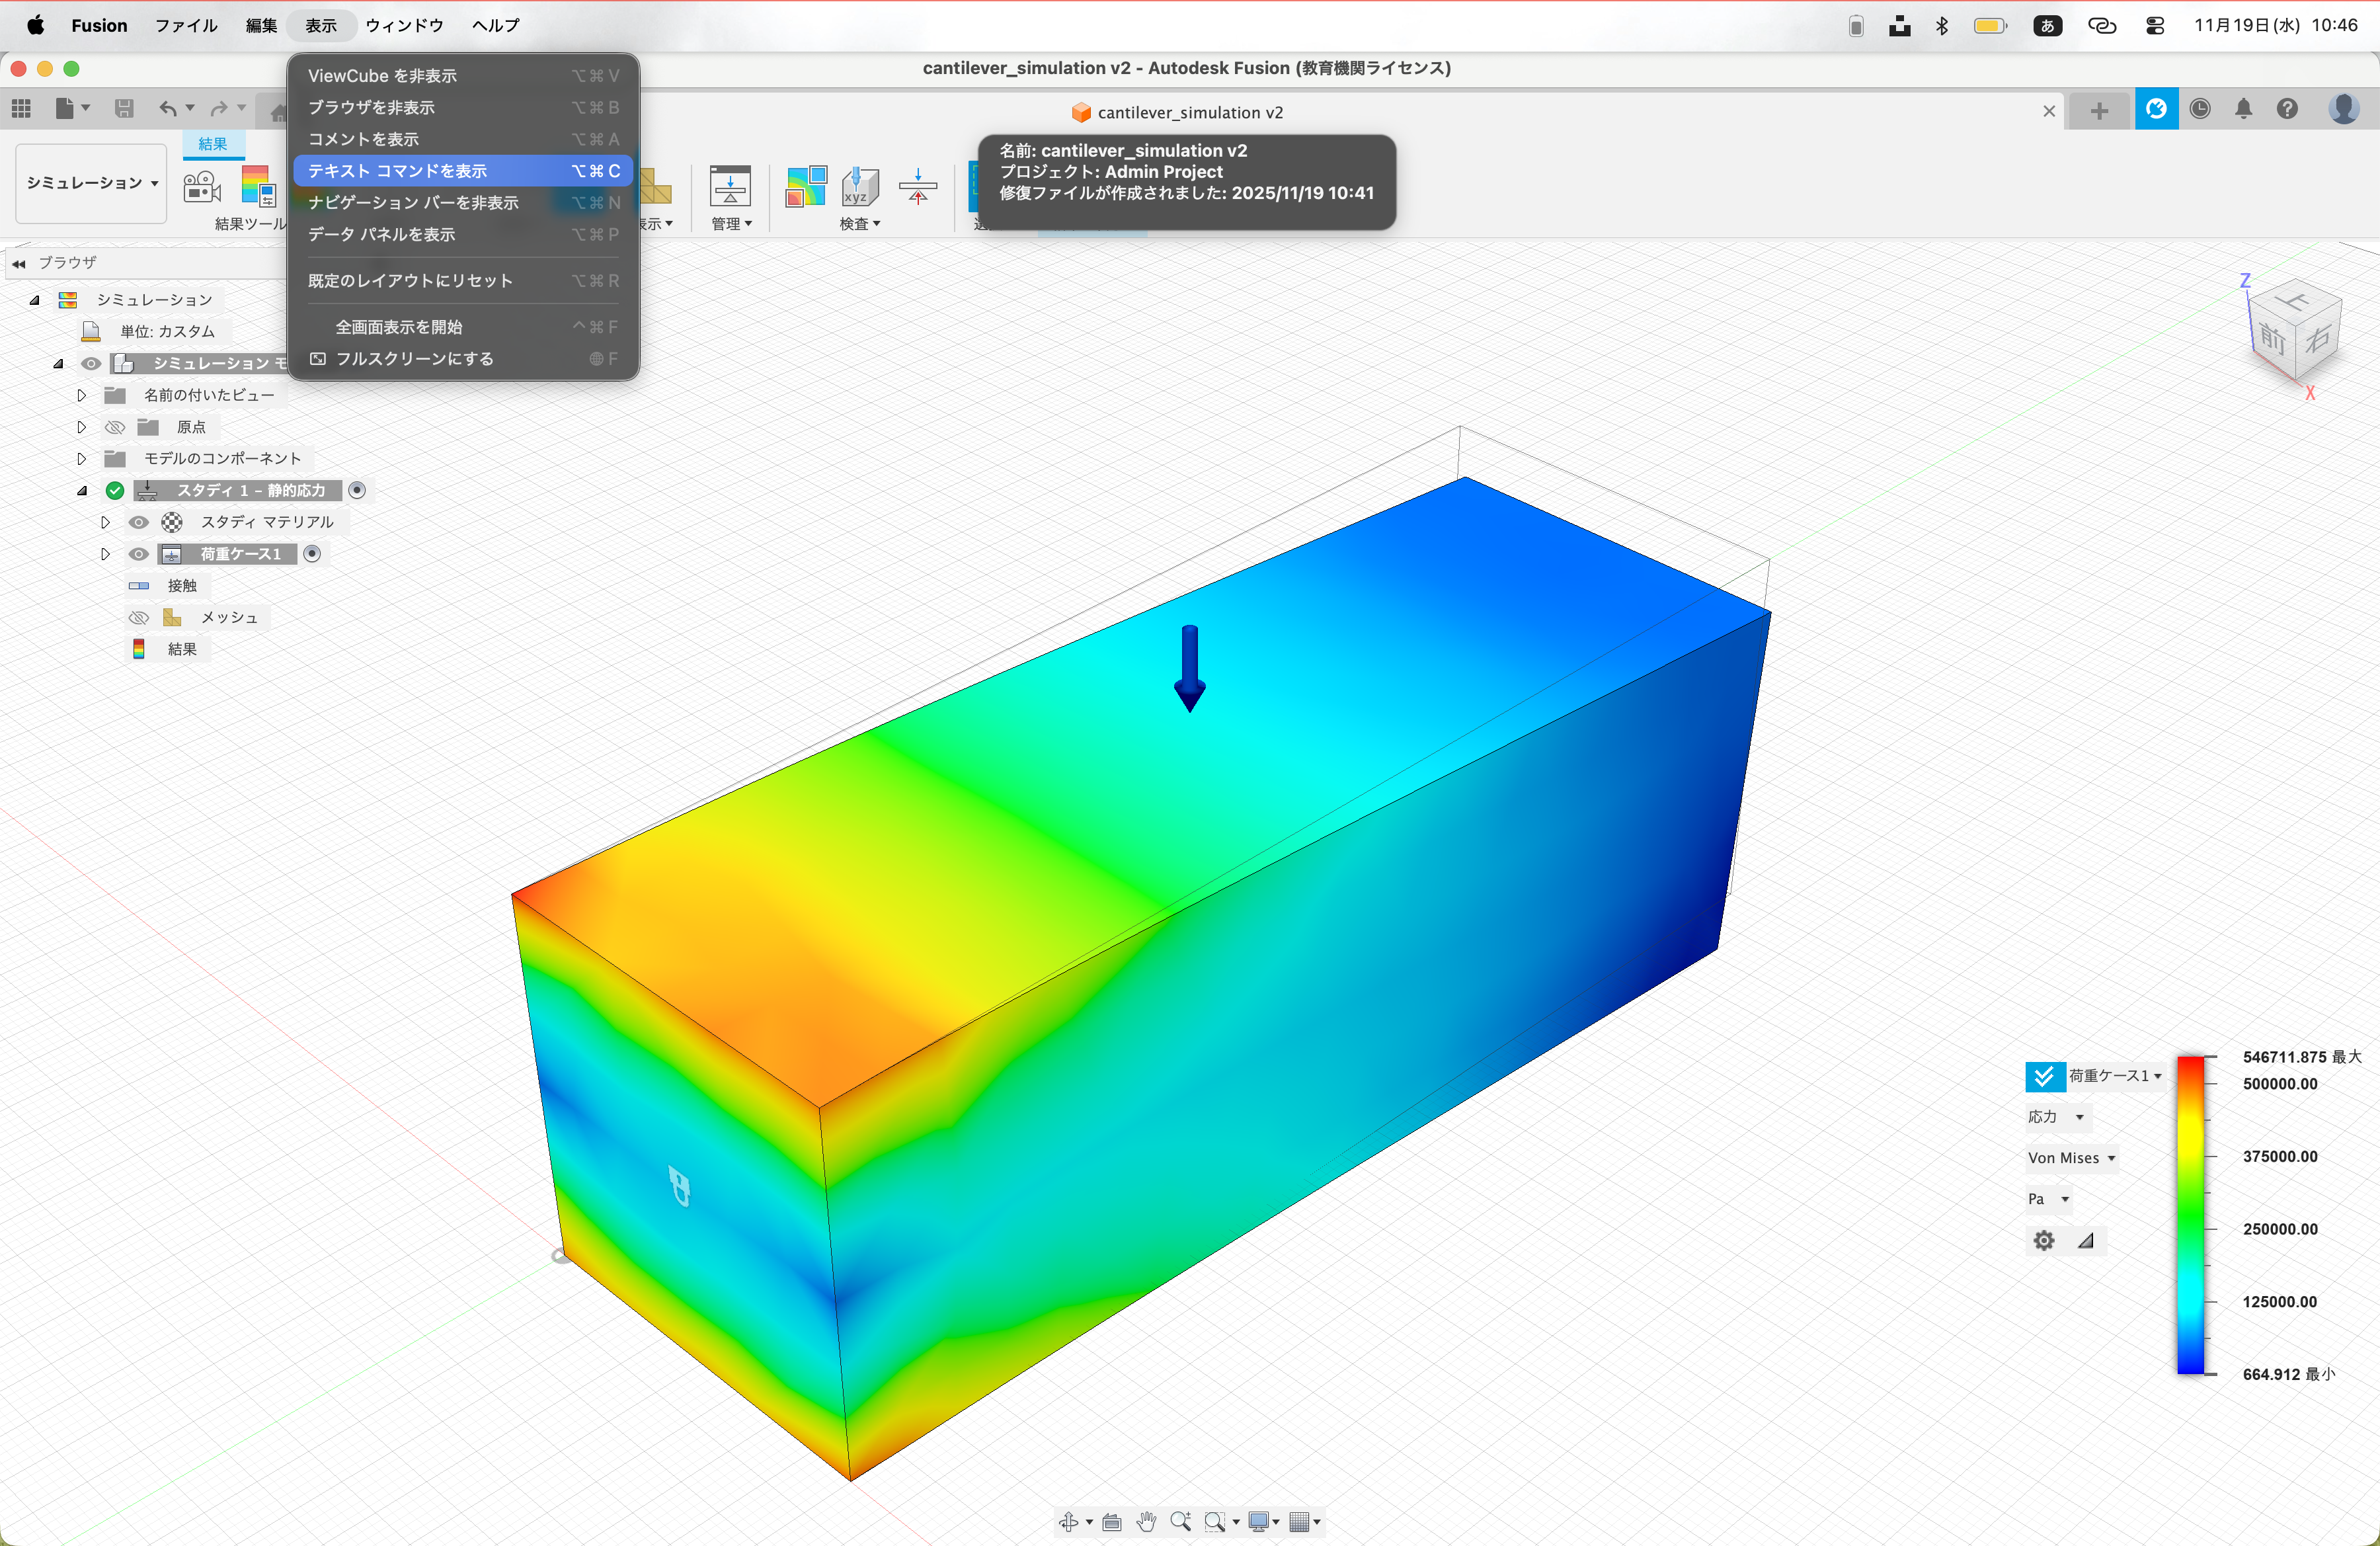Click the Orbit navigation icon

point(1068,1521)
